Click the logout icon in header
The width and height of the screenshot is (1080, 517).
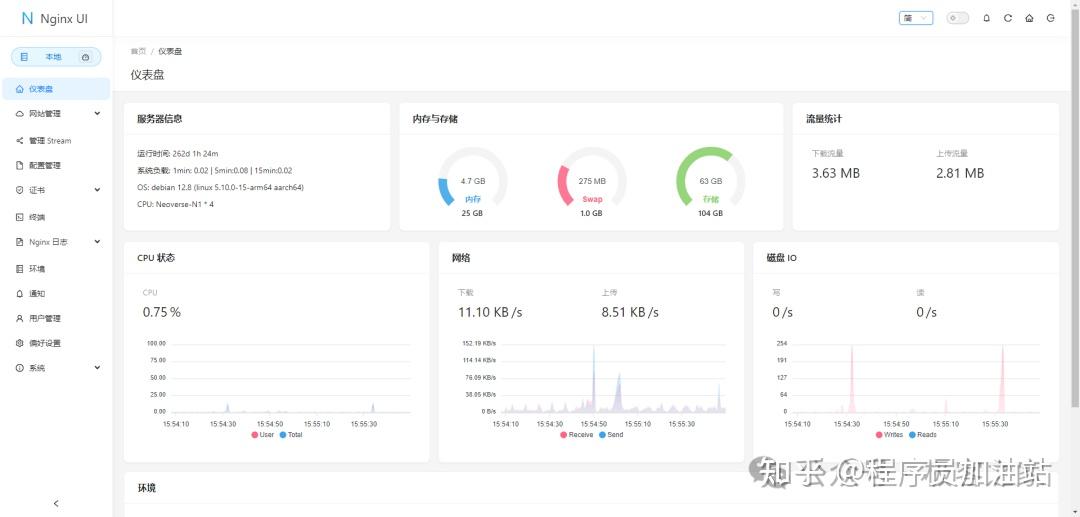(x=1050, y=19)
